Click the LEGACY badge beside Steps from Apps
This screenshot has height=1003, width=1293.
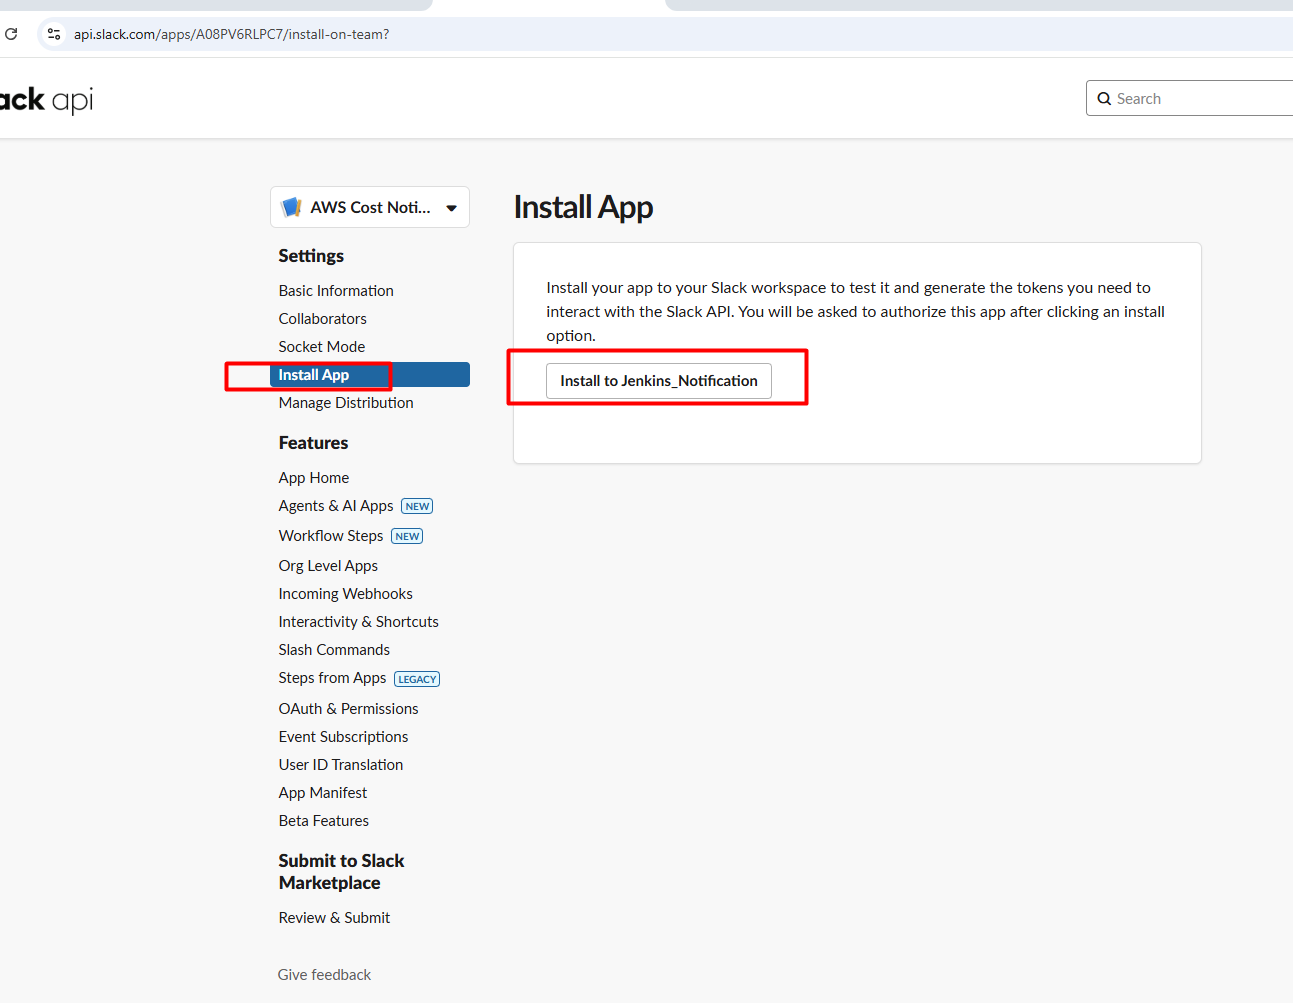(x=417, y=679)
